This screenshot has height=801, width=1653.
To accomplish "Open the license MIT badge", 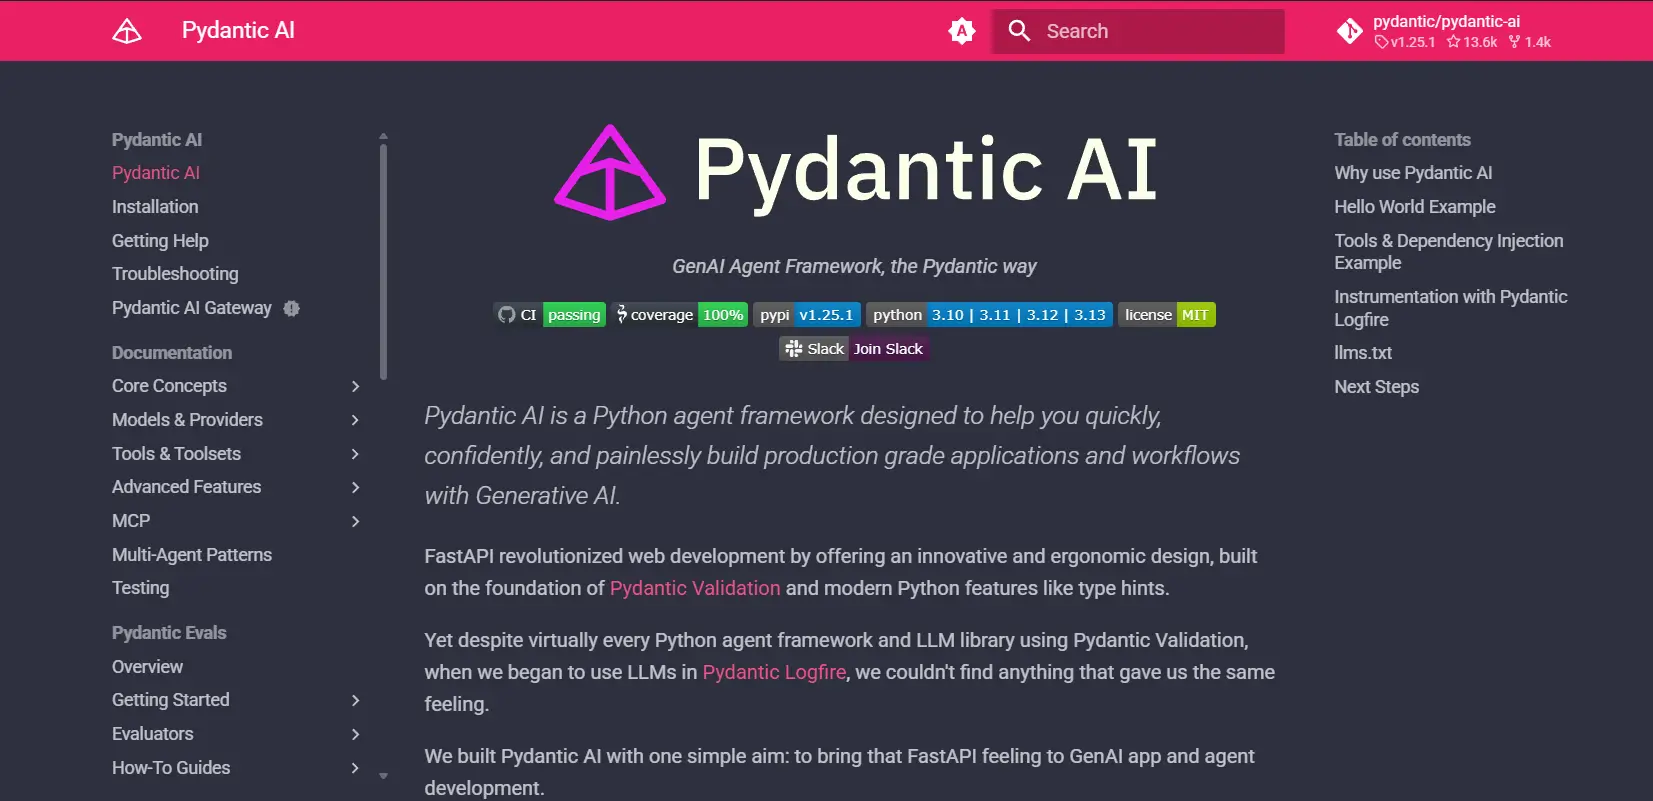I will coord(1166,315).
